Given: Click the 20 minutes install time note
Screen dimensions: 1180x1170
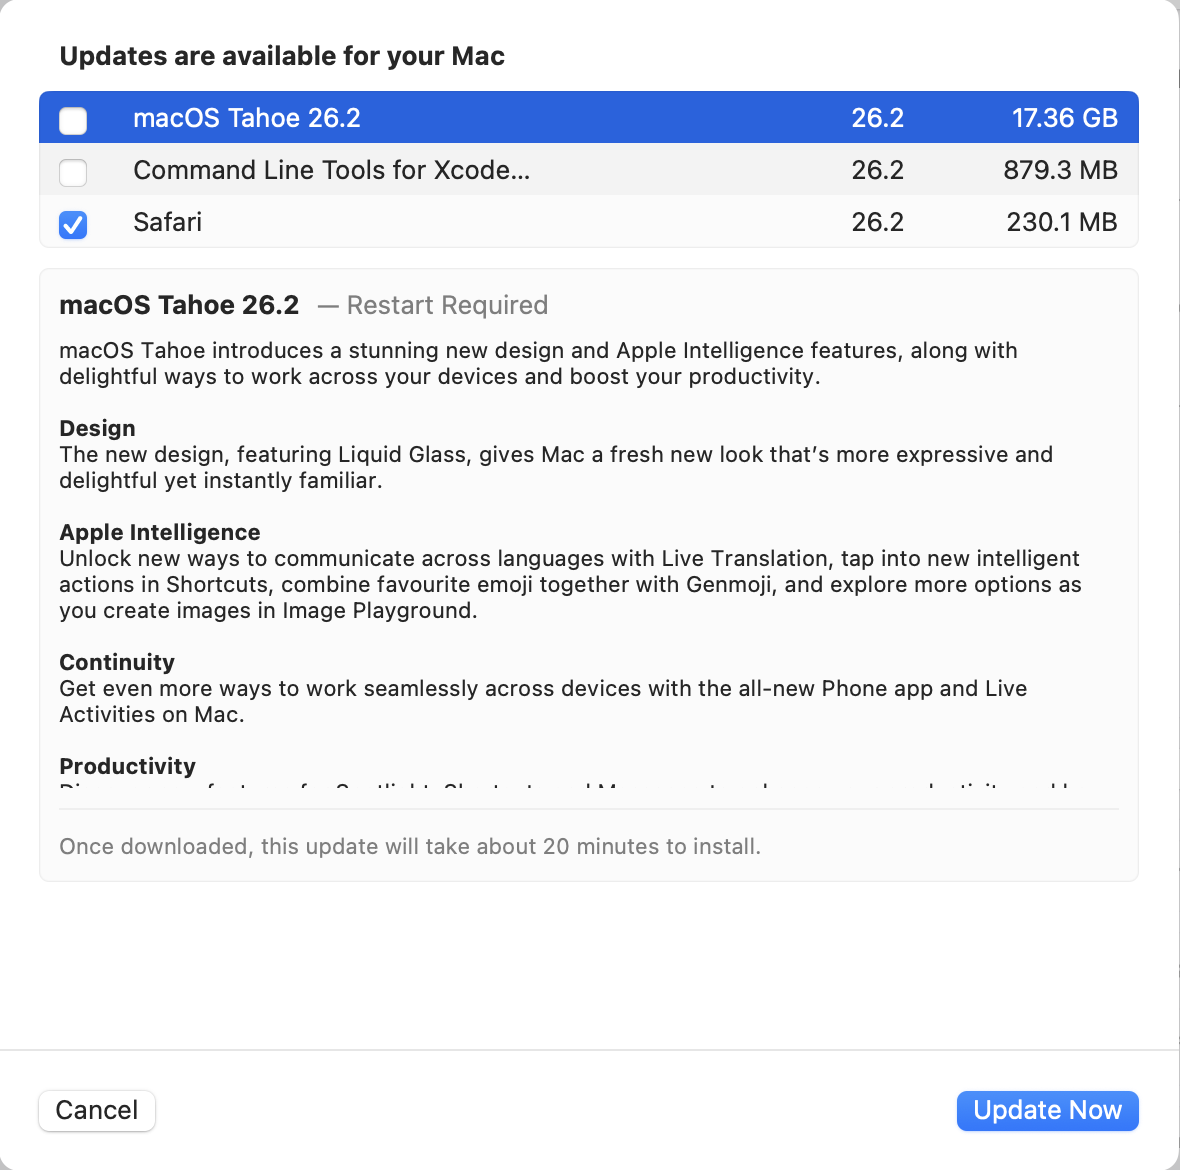Looking at the screenshot, I should point(410,846).
